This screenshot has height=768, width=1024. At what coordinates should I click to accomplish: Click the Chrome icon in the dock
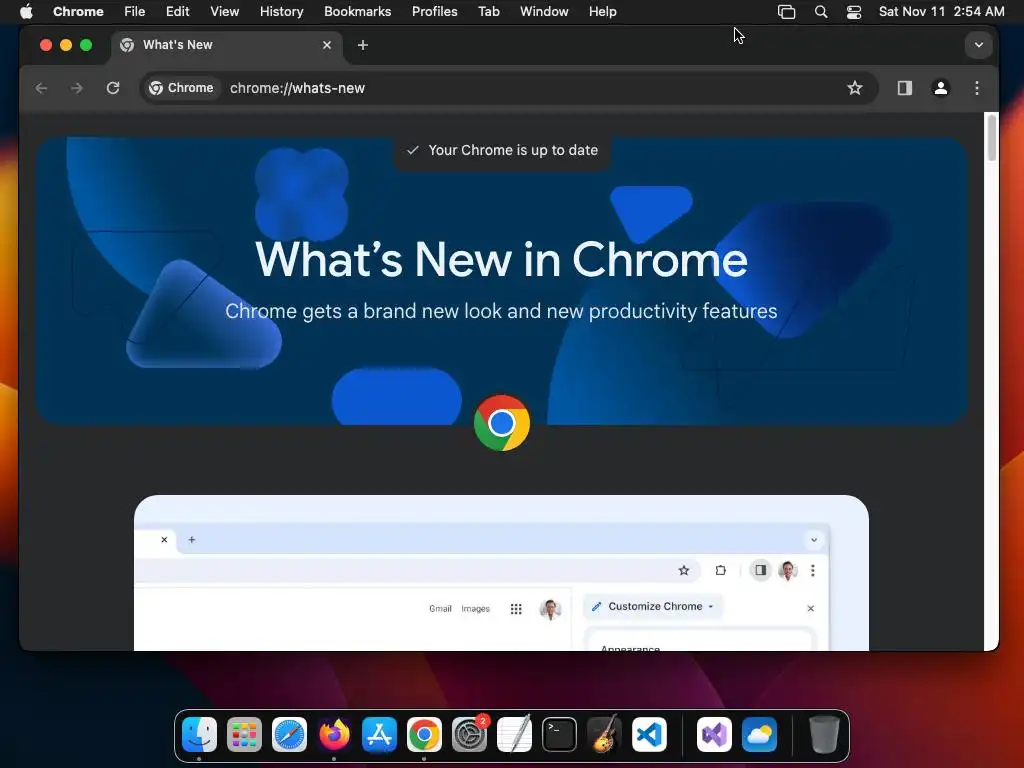(424, 735)
